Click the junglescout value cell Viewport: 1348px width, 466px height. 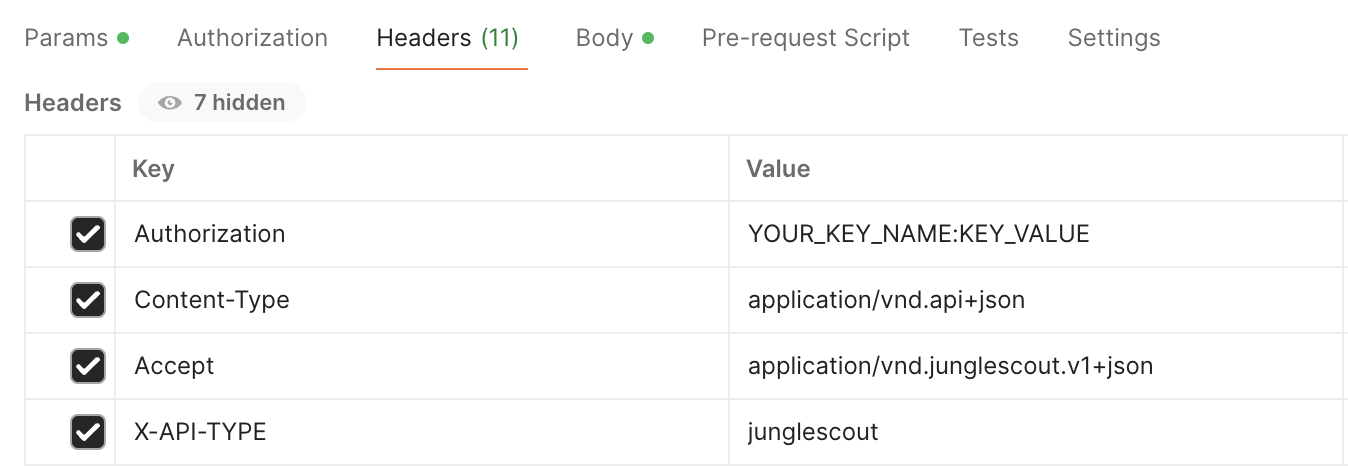click(x=1035, y=432)
